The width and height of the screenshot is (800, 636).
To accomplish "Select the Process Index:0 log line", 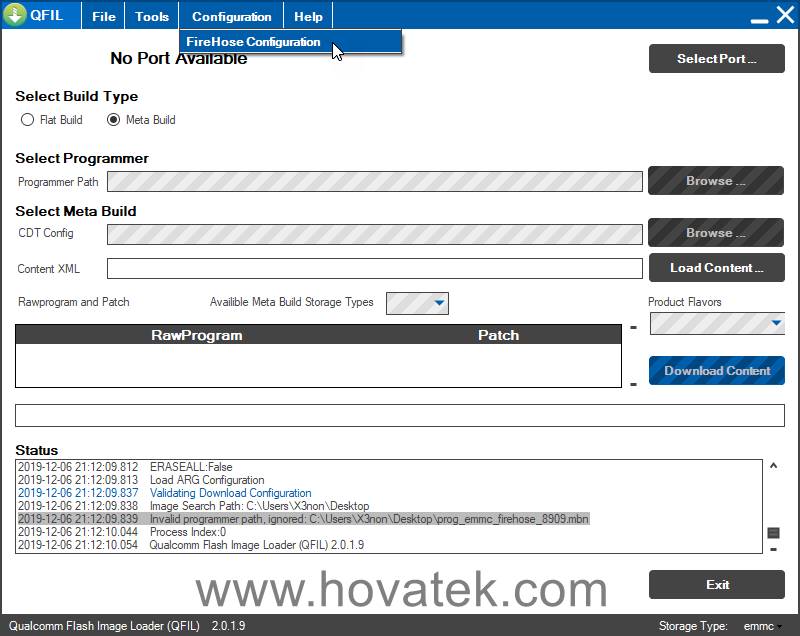I will (x=121, y=532).
